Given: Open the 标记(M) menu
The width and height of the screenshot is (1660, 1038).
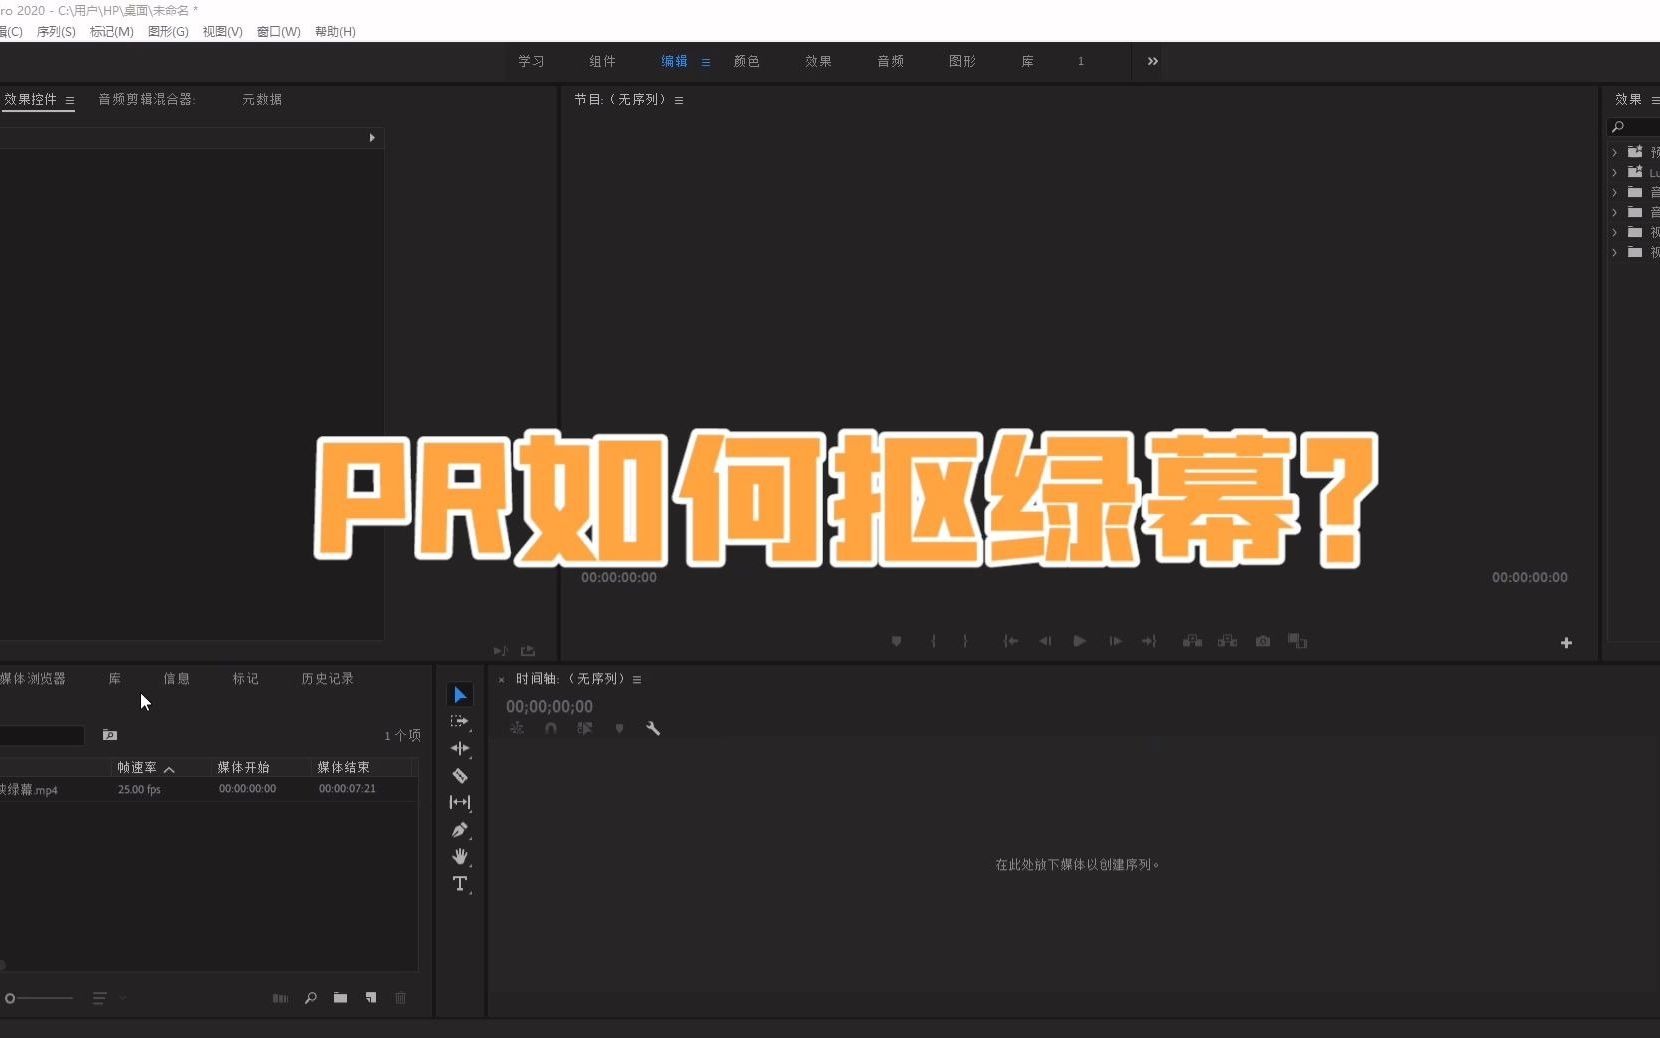Looking at the screenshot, I should point(112,32).
